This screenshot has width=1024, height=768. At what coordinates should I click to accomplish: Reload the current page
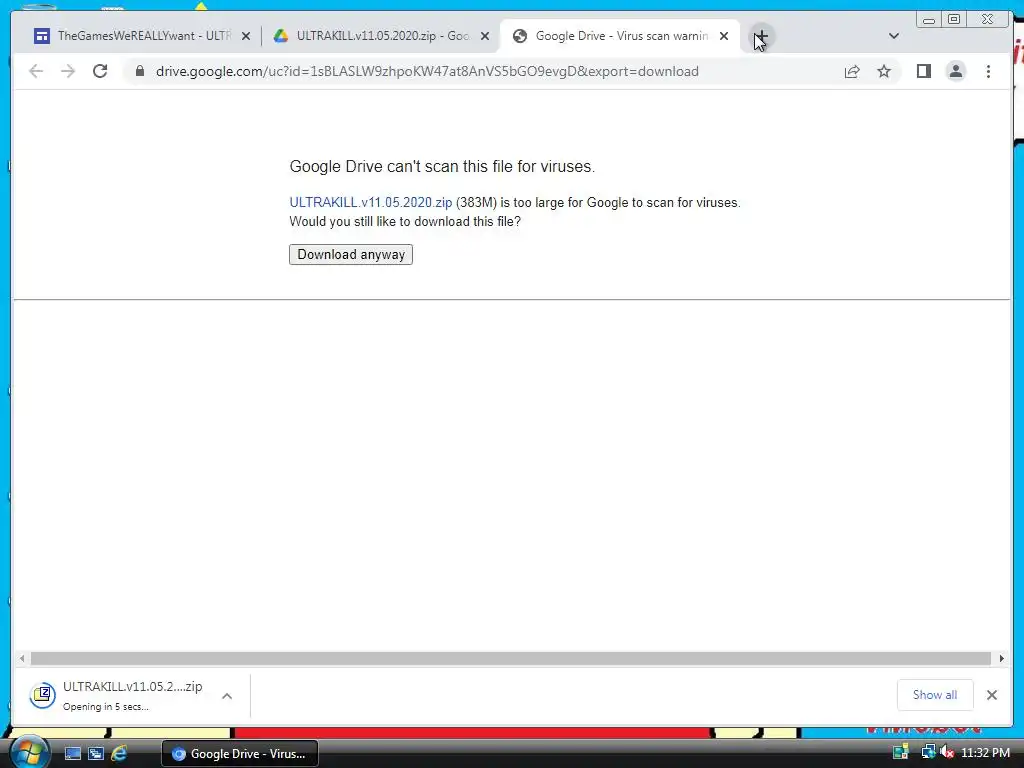(x=100, y=71)
